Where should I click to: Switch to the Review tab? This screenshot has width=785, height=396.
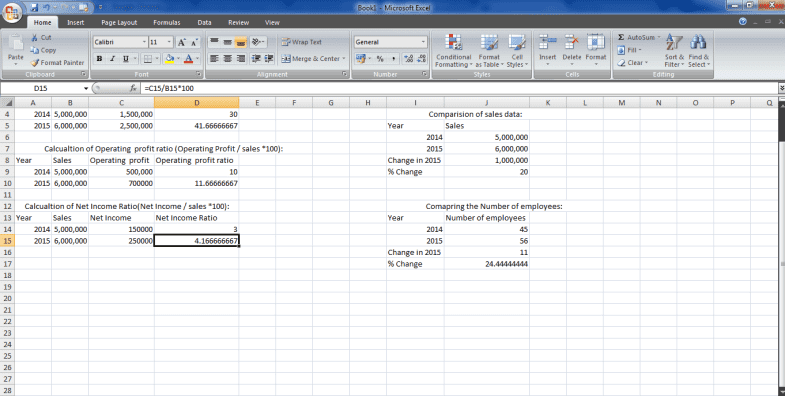pos(238,23)
